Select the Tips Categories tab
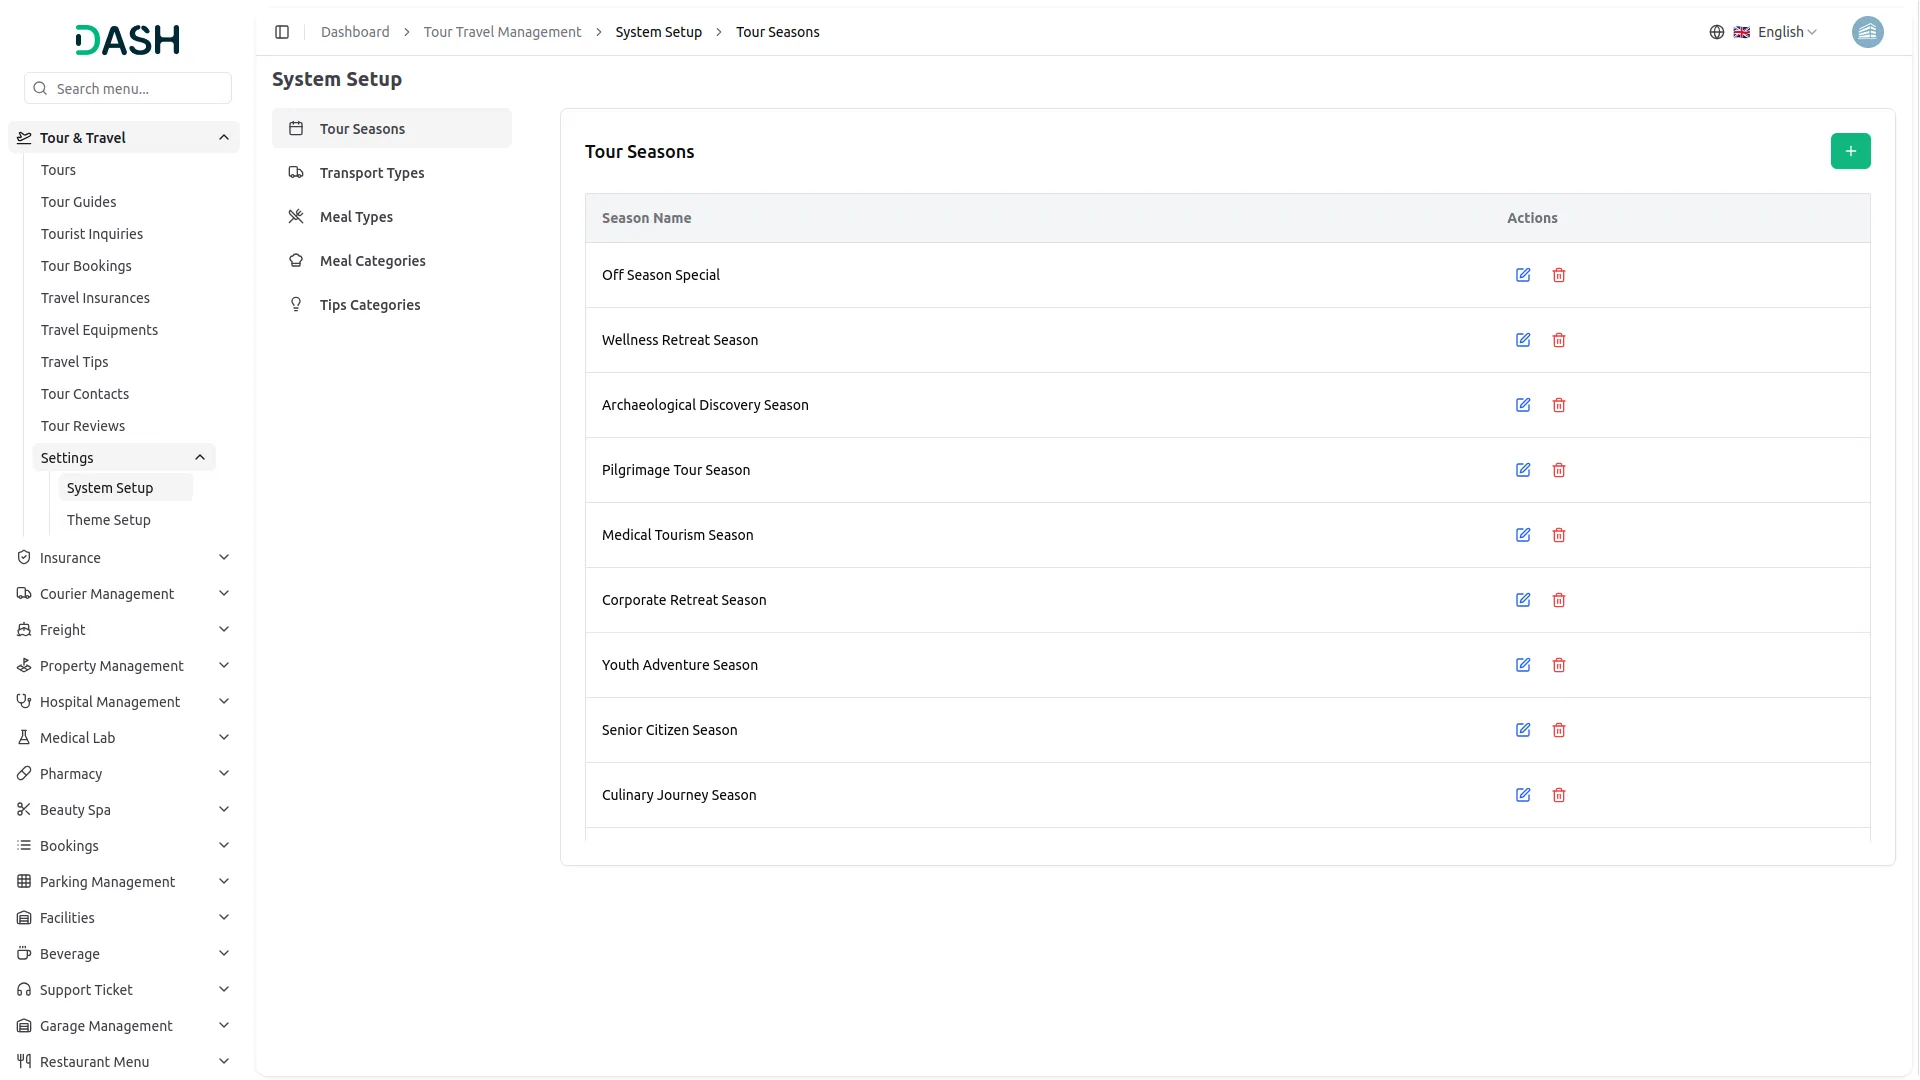The width and height of the screenshot is (1920, 1080). [x=369, y=305]
